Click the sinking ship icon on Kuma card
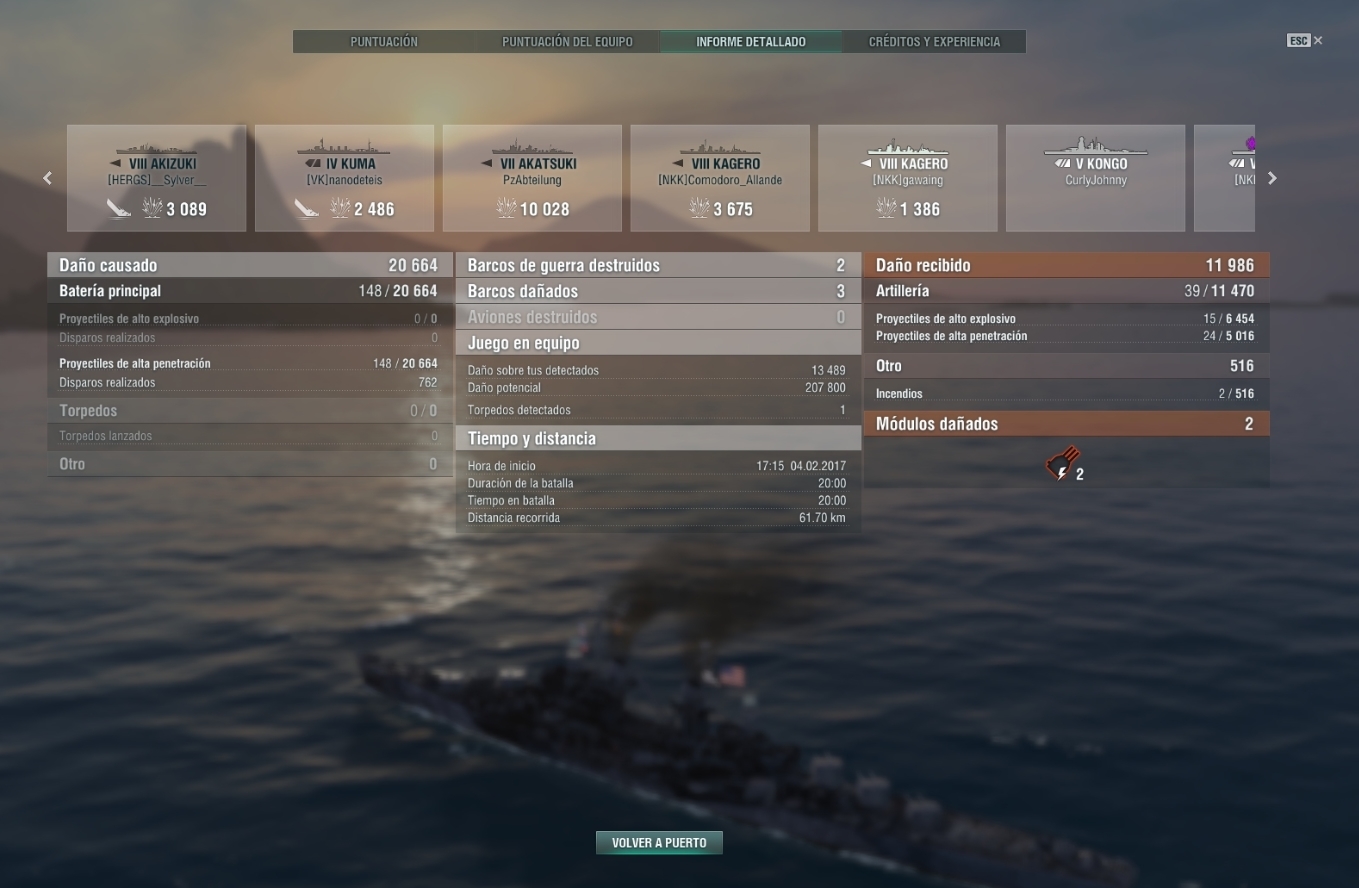This screenshot has height=888, width=1359. coord(307,208)
